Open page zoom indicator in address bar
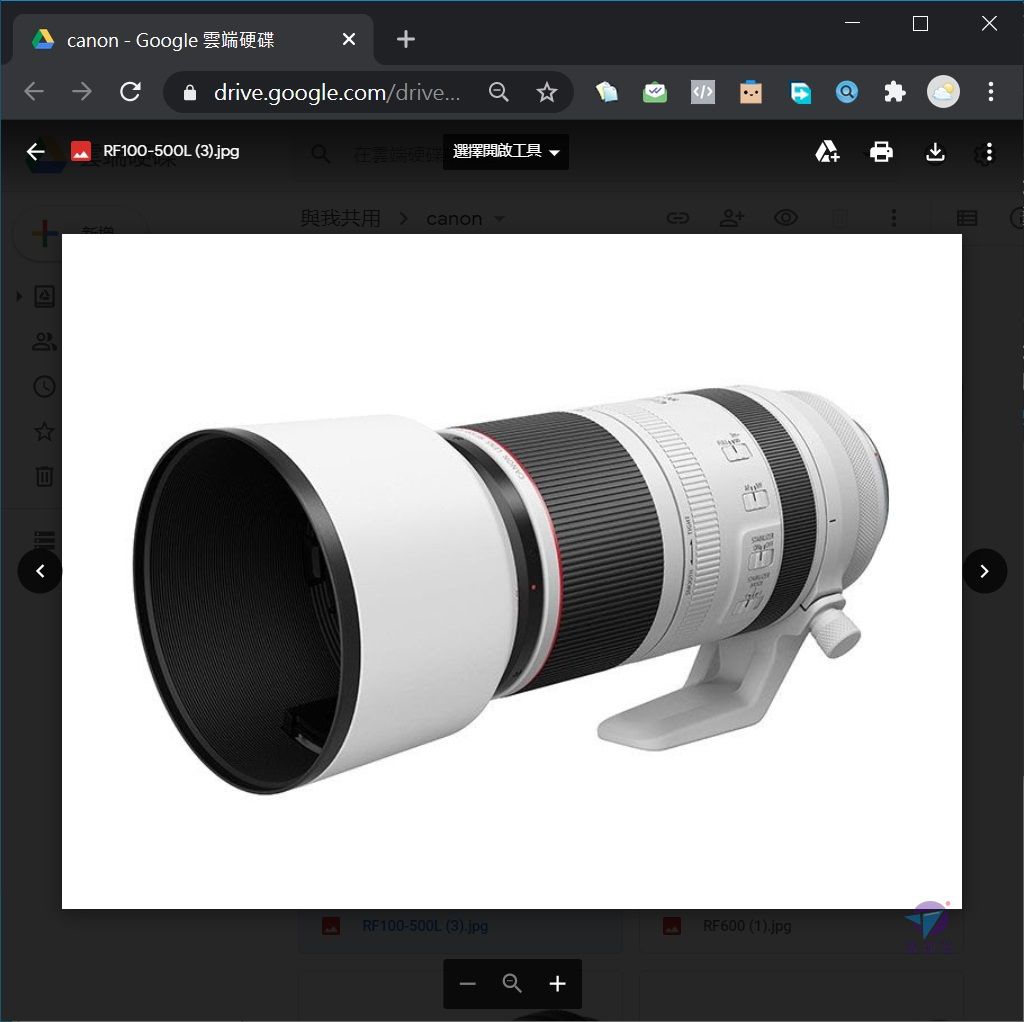The width and height of the screenshot is (1024, 1022). [x=498, y=92]
